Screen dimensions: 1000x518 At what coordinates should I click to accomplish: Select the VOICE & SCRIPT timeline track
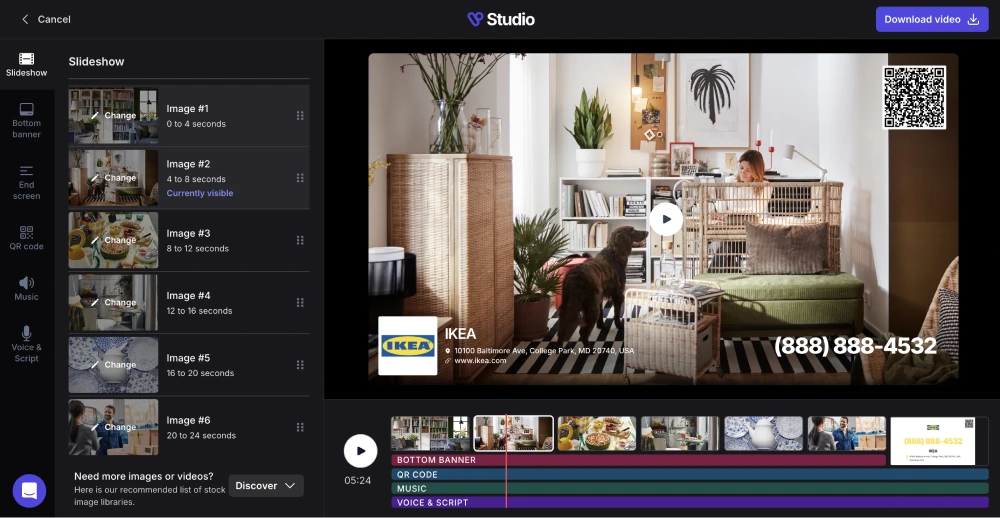689,502
